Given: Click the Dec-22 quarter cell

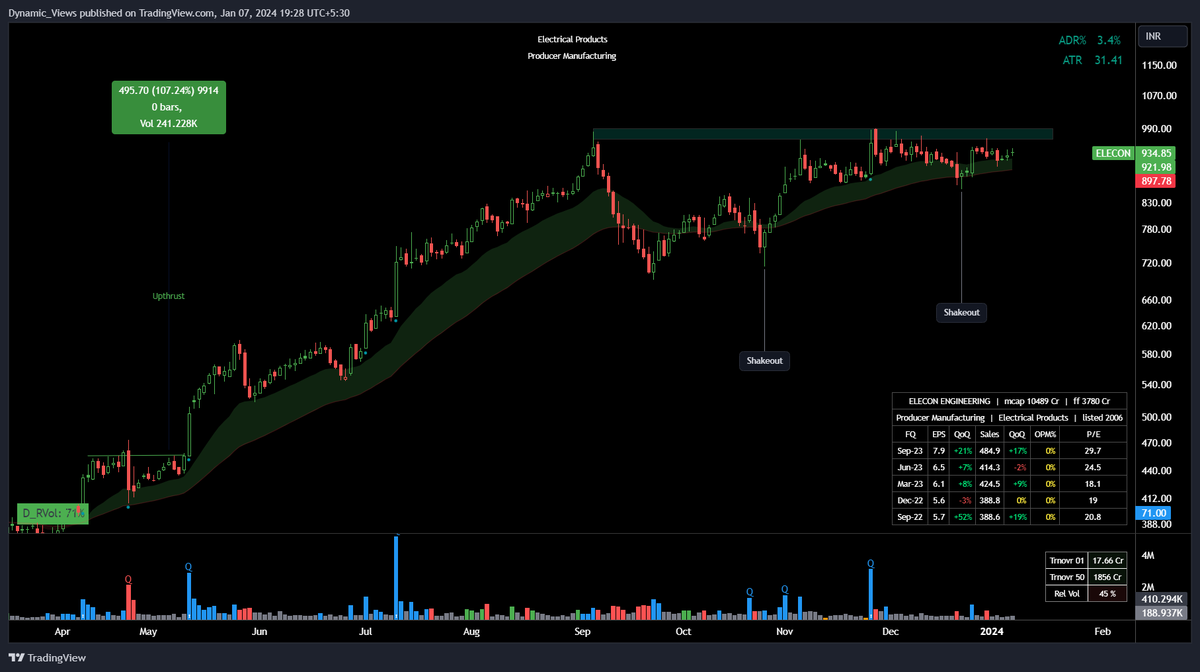Looking at the screenshot, I should tap(910, 500).
